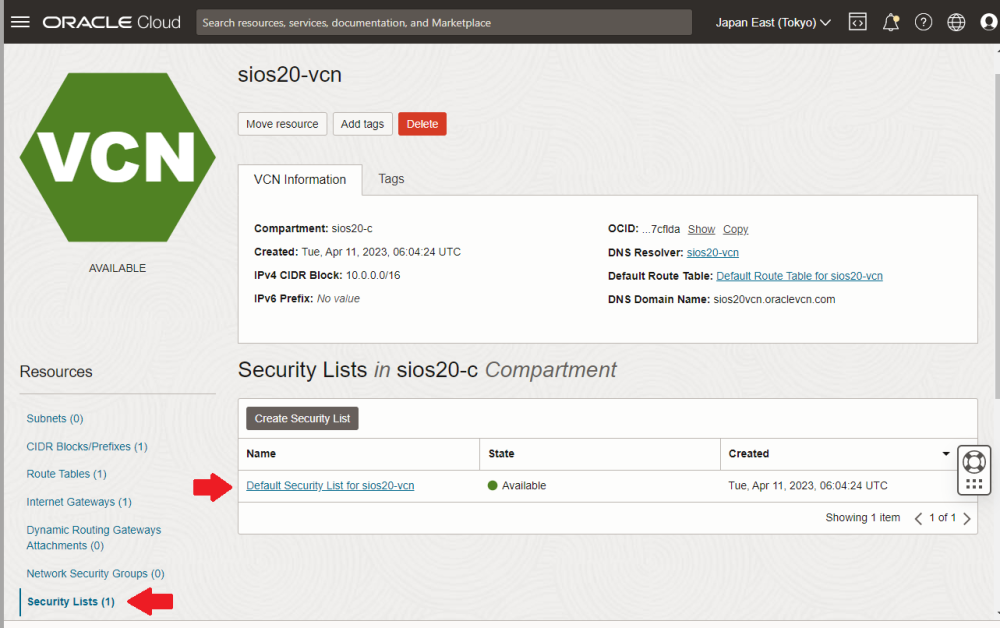This screenshot has width=1000, height=628.
Task: Open Internet Gateways (1) in Resources
Action: 79,502
